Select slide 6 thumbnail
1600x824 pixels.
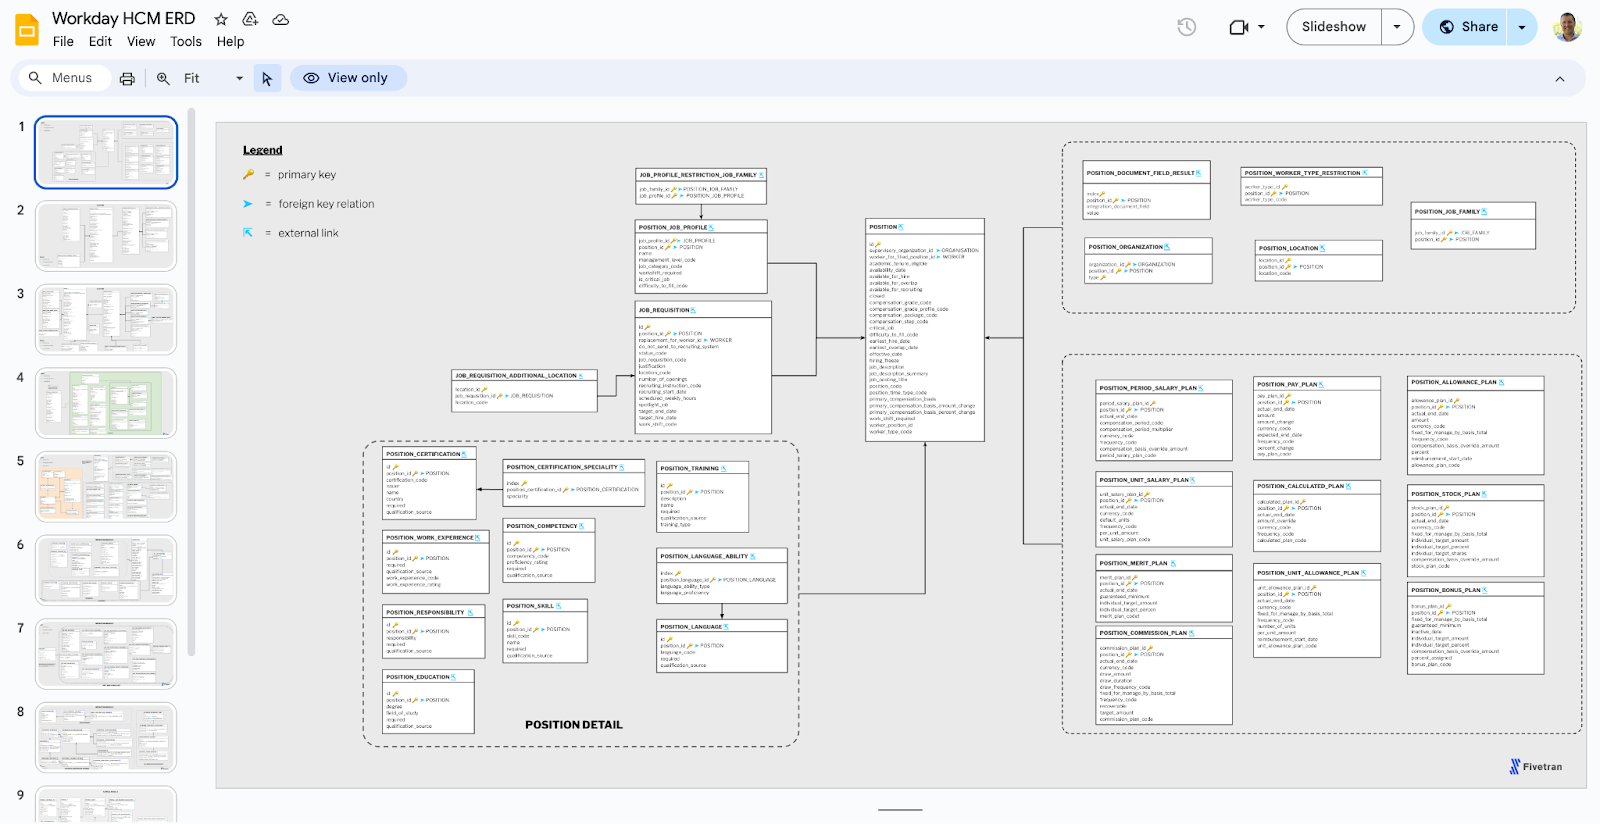pyautogui.click(x=106, y=570)
